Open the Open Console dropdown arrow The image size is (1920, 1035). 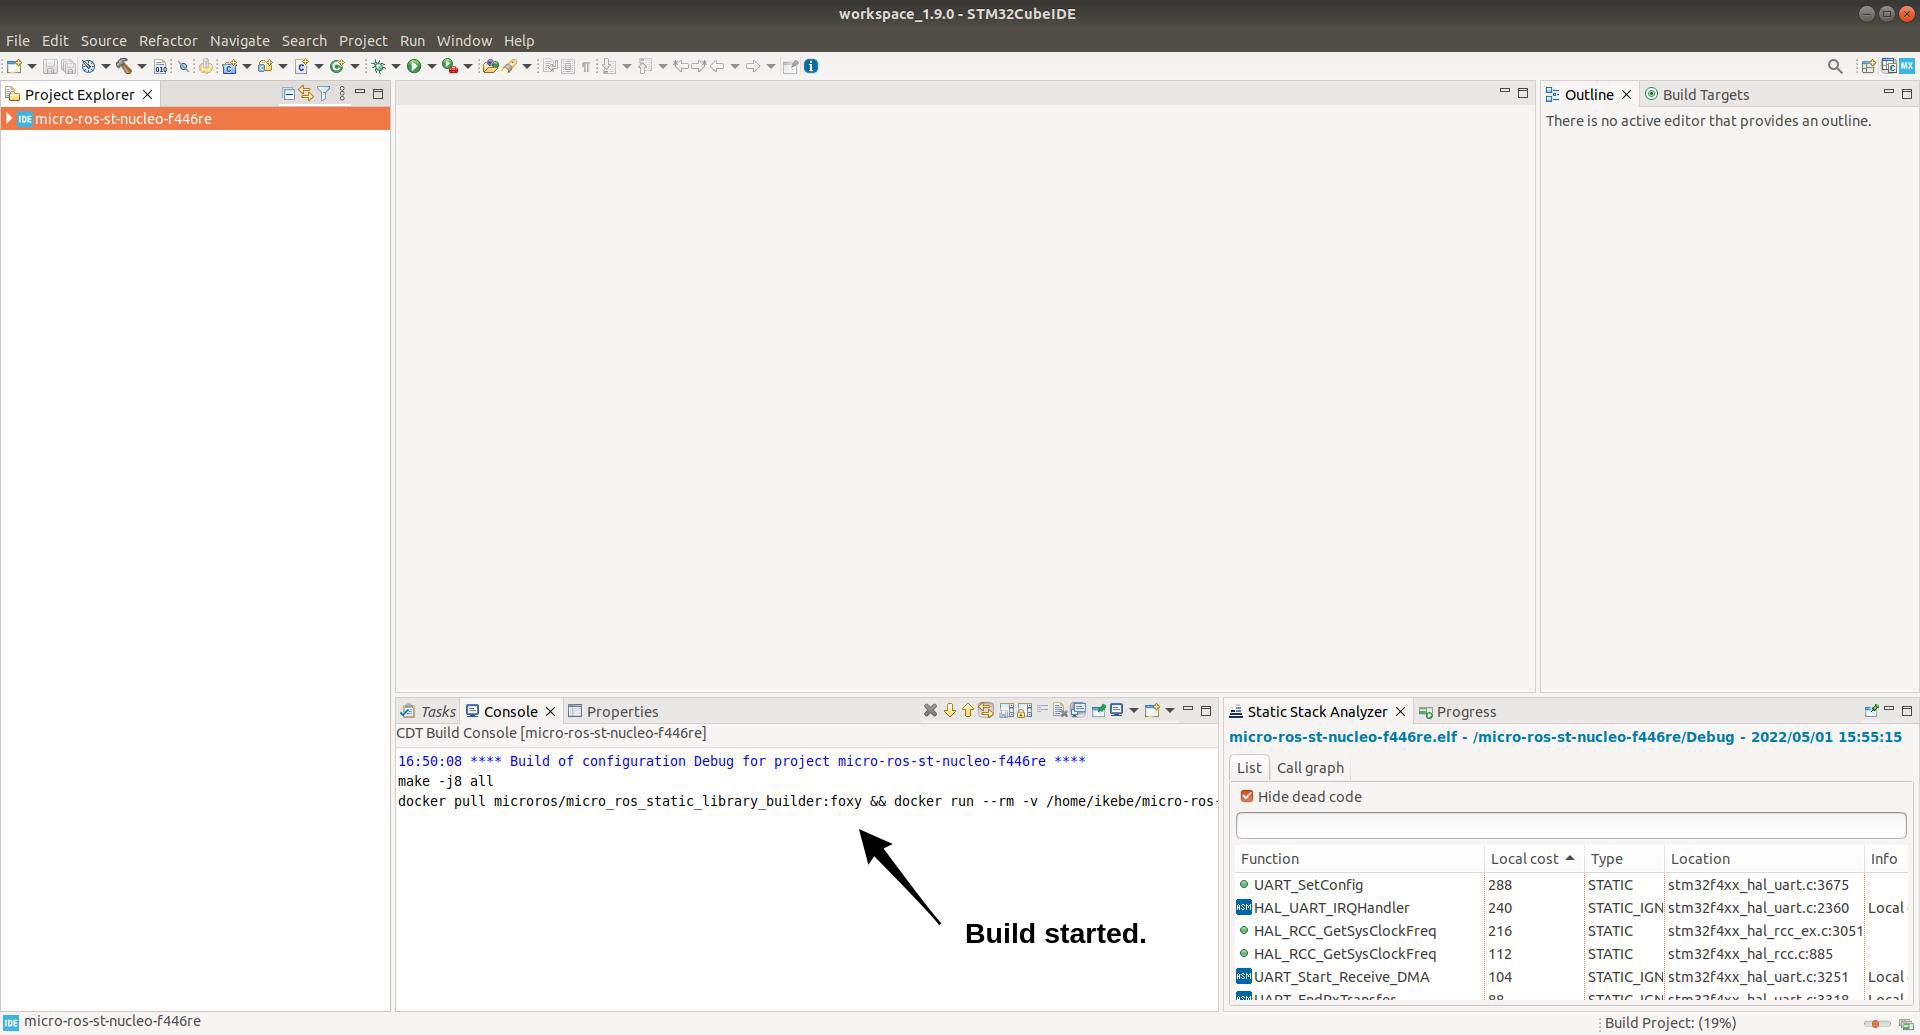click(1170, 711)
